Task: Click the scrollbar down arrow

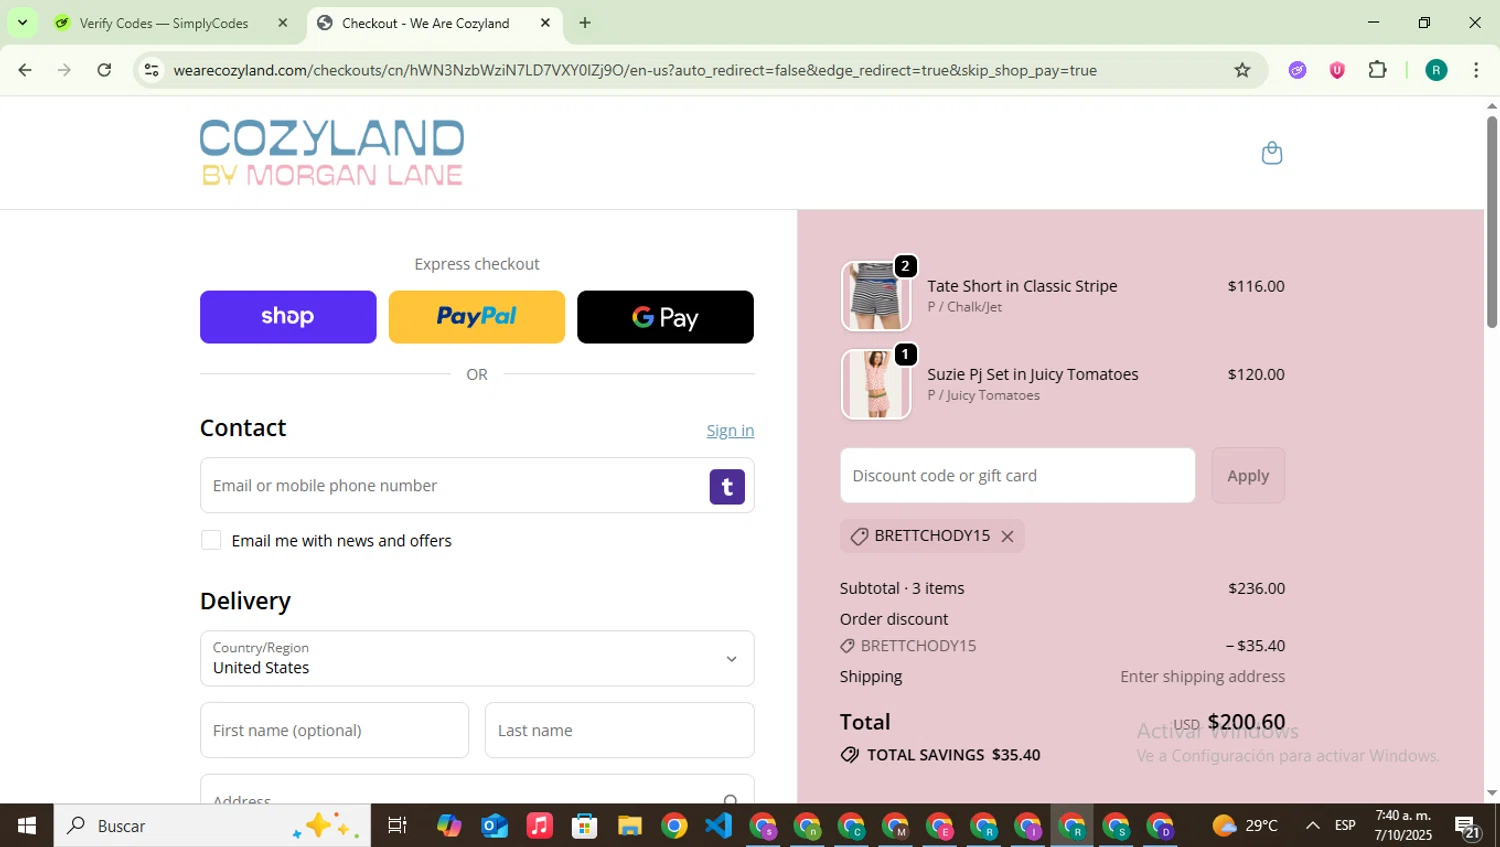Action: click(x=1491, y=793)
